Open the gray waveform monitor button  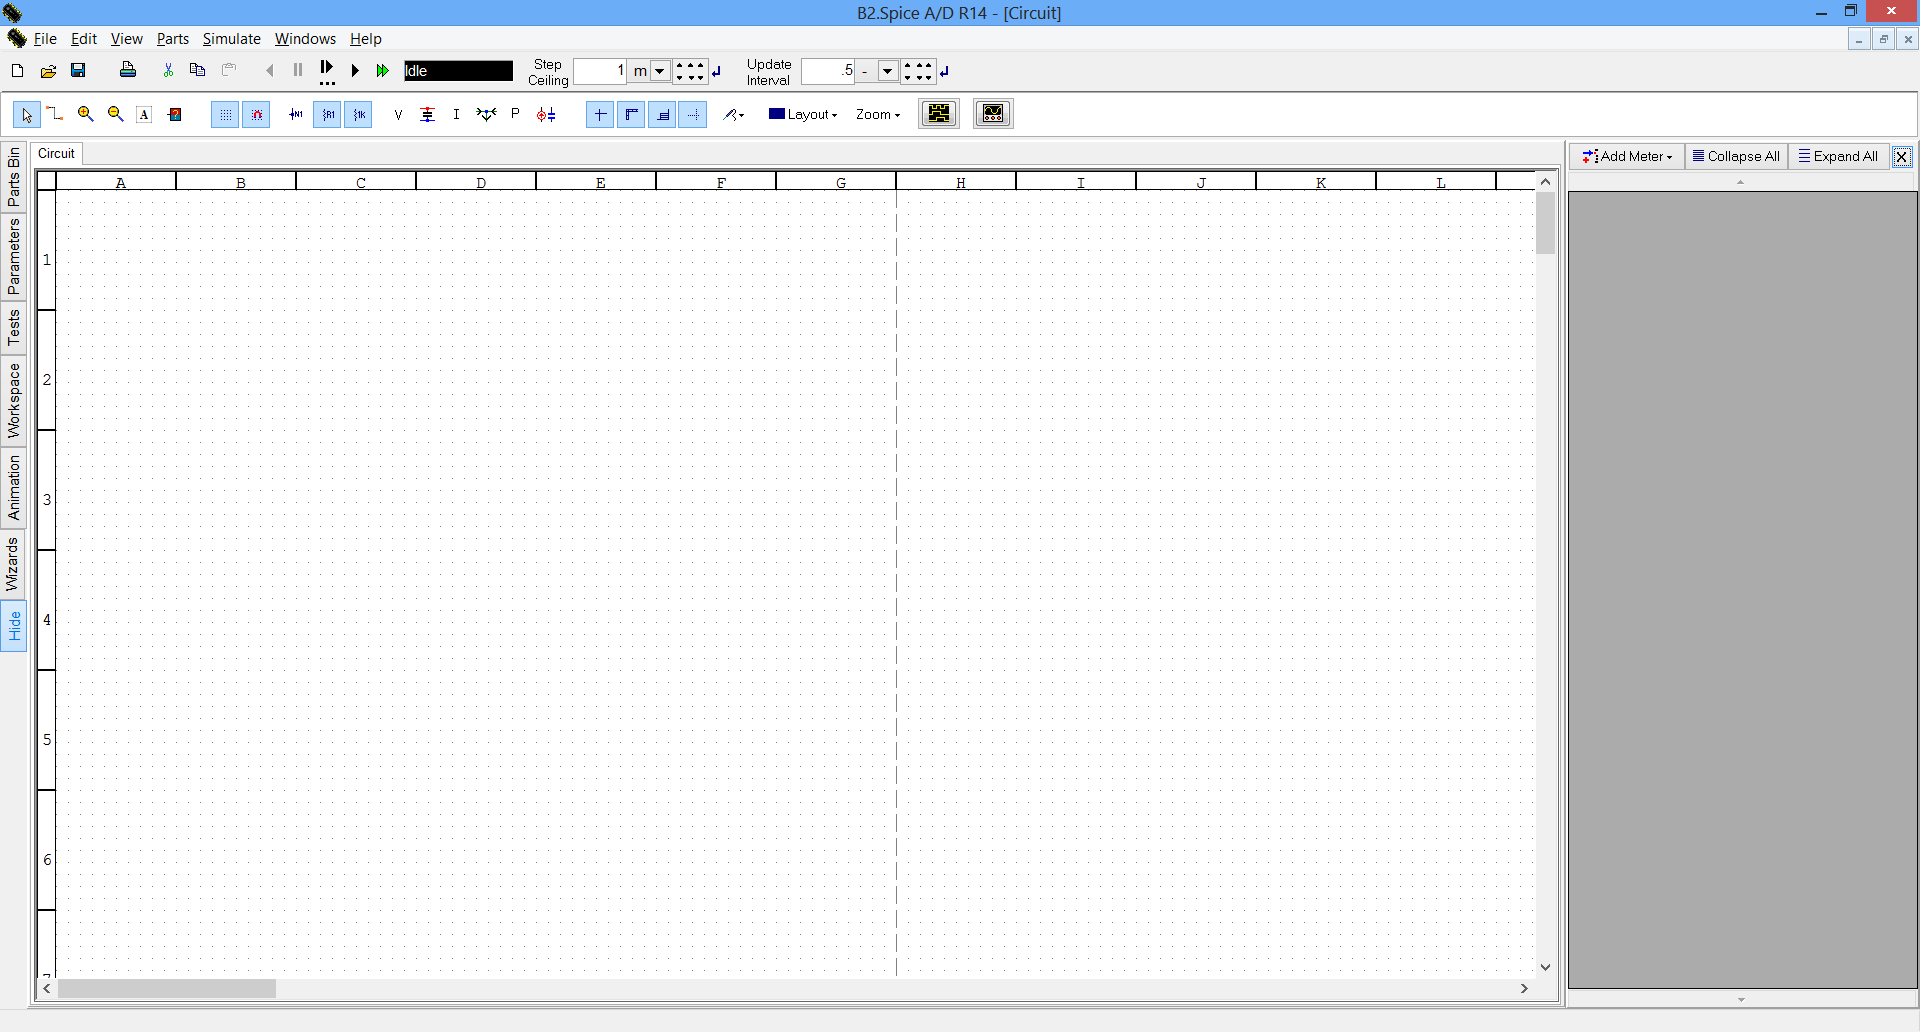(x=993, y=114)
